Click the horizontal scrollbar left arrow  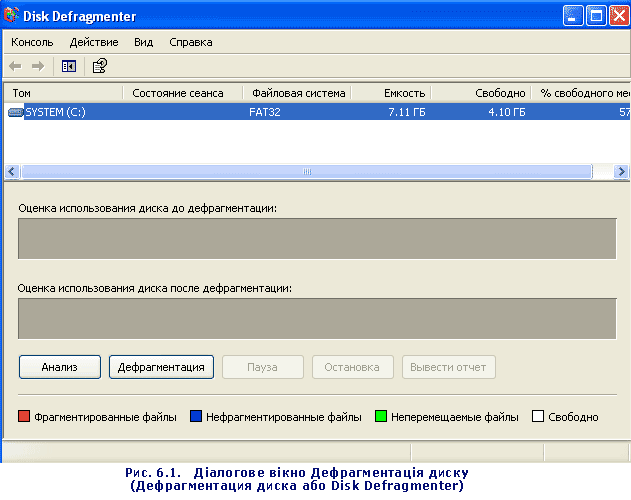[x=12, y=171]
